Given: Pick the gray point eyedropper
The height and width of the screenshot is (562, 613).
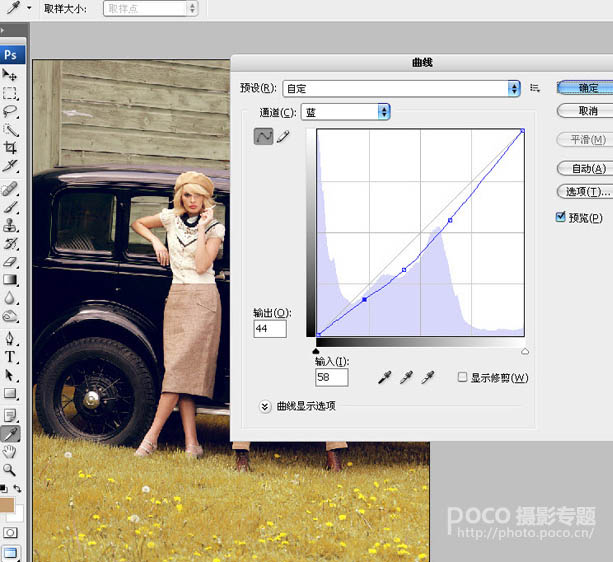Looking at the screenshot, I should point(406,377).
